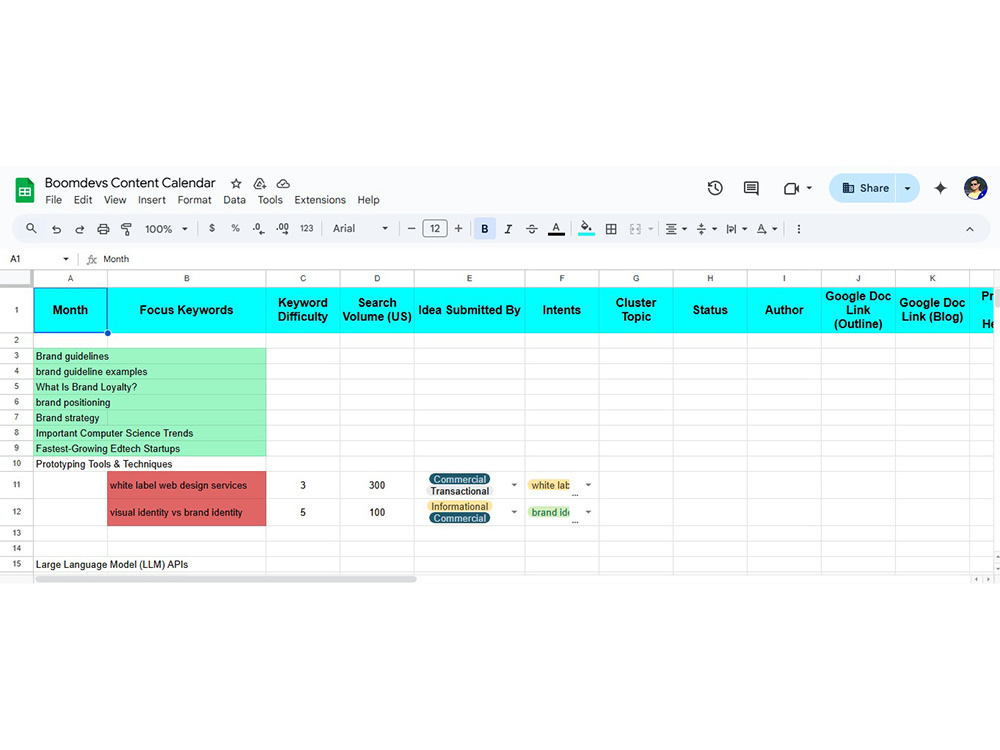1000x750 pixels.
Task: Open the borders tool
Action: [x=611, y=229]
